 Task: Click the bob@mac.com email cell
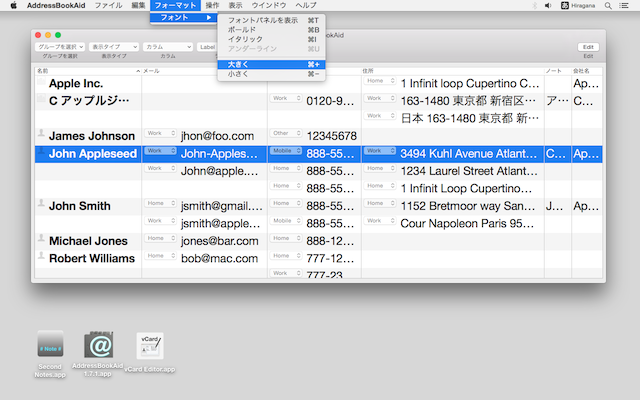(x=220, y=259)
